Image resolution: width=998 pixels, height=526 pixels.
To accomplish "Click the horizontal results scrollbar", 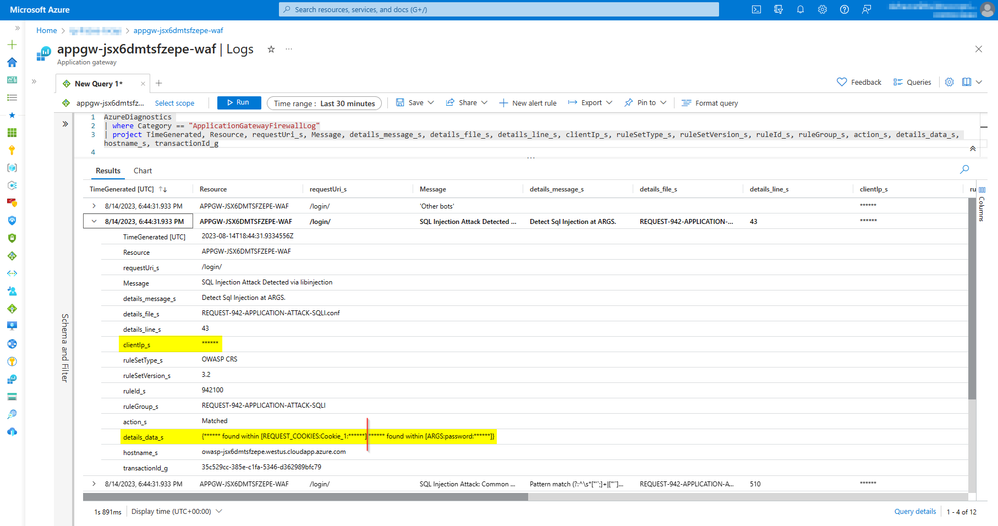I will pos(306,497).
